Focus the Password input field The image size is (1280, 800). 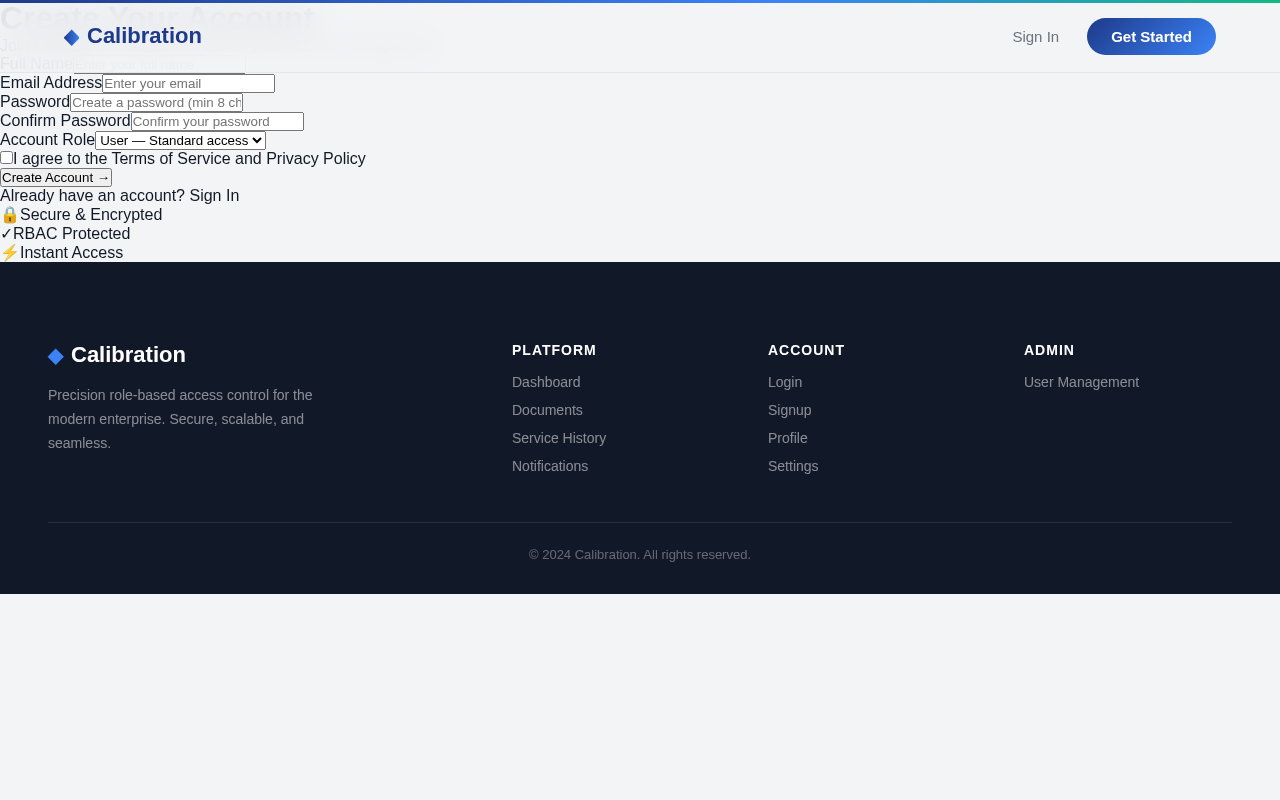point(156,102)
